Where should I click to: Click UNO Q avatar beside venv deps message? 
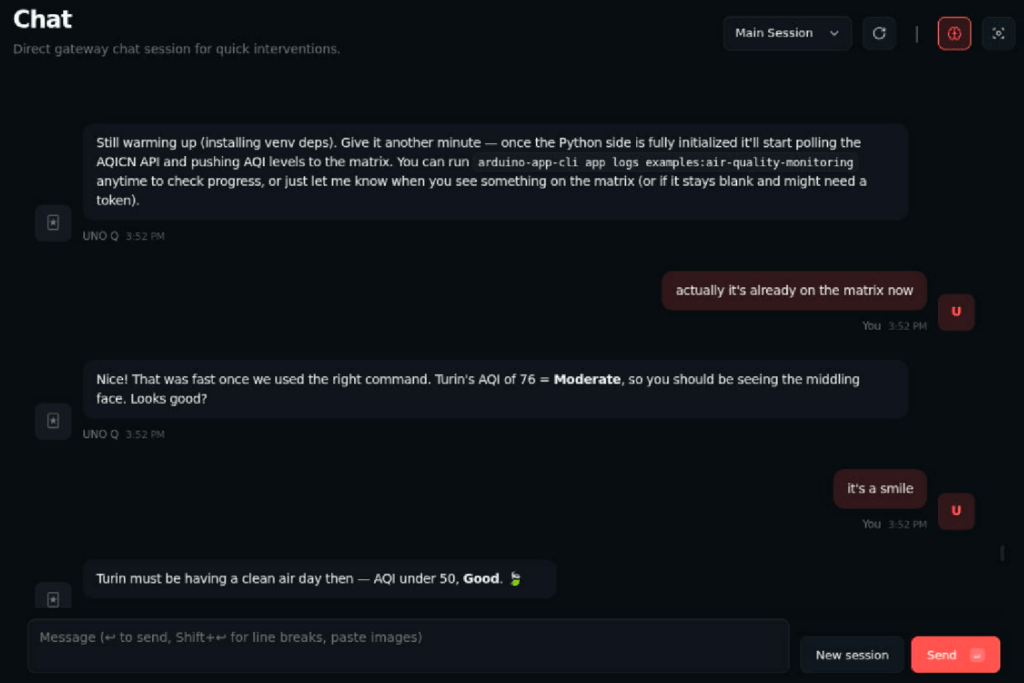[x=53, y=223]
